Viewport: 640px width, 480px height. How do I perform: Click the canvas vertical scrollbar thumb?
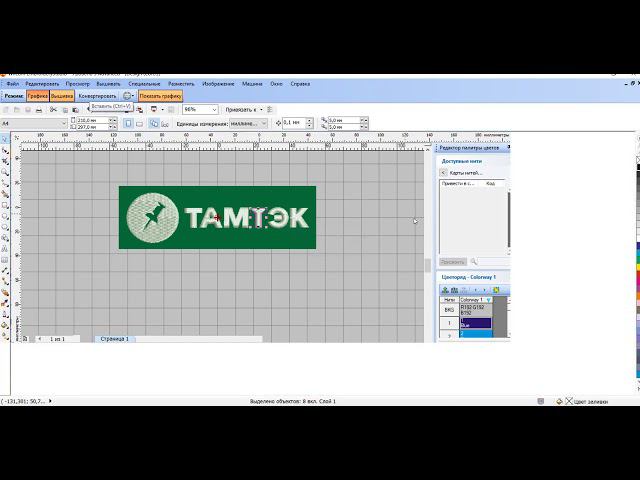coord(428,265)
